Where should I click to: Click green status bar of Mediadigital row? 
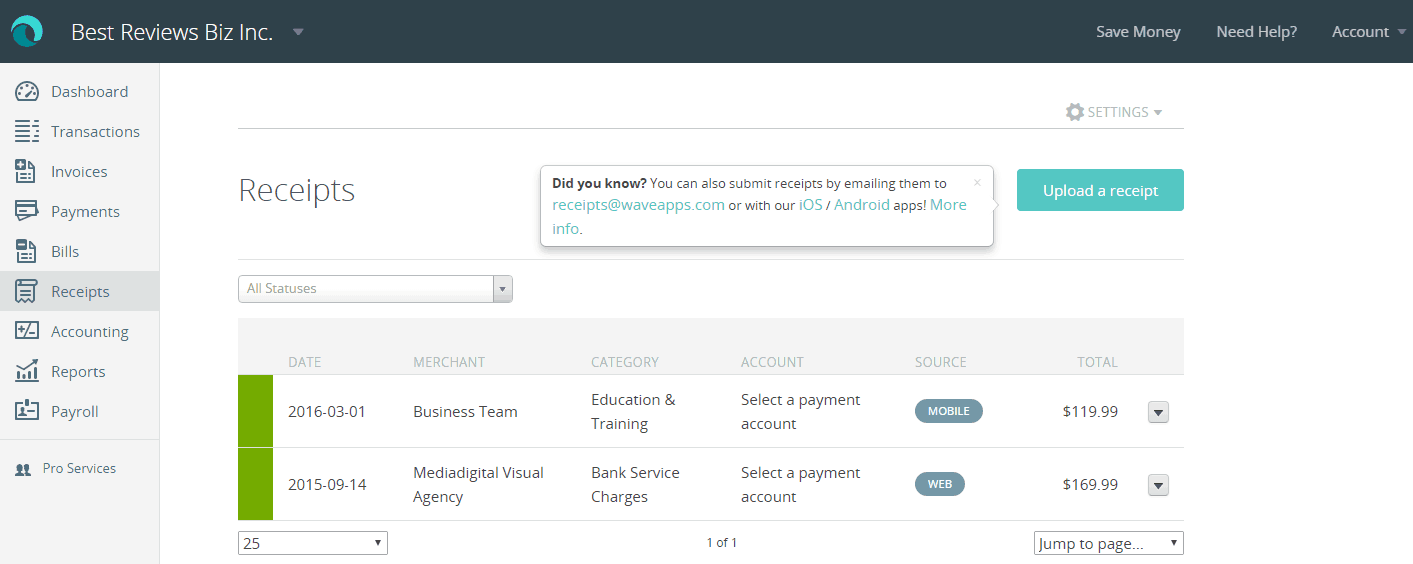click(x=255, y=484)
